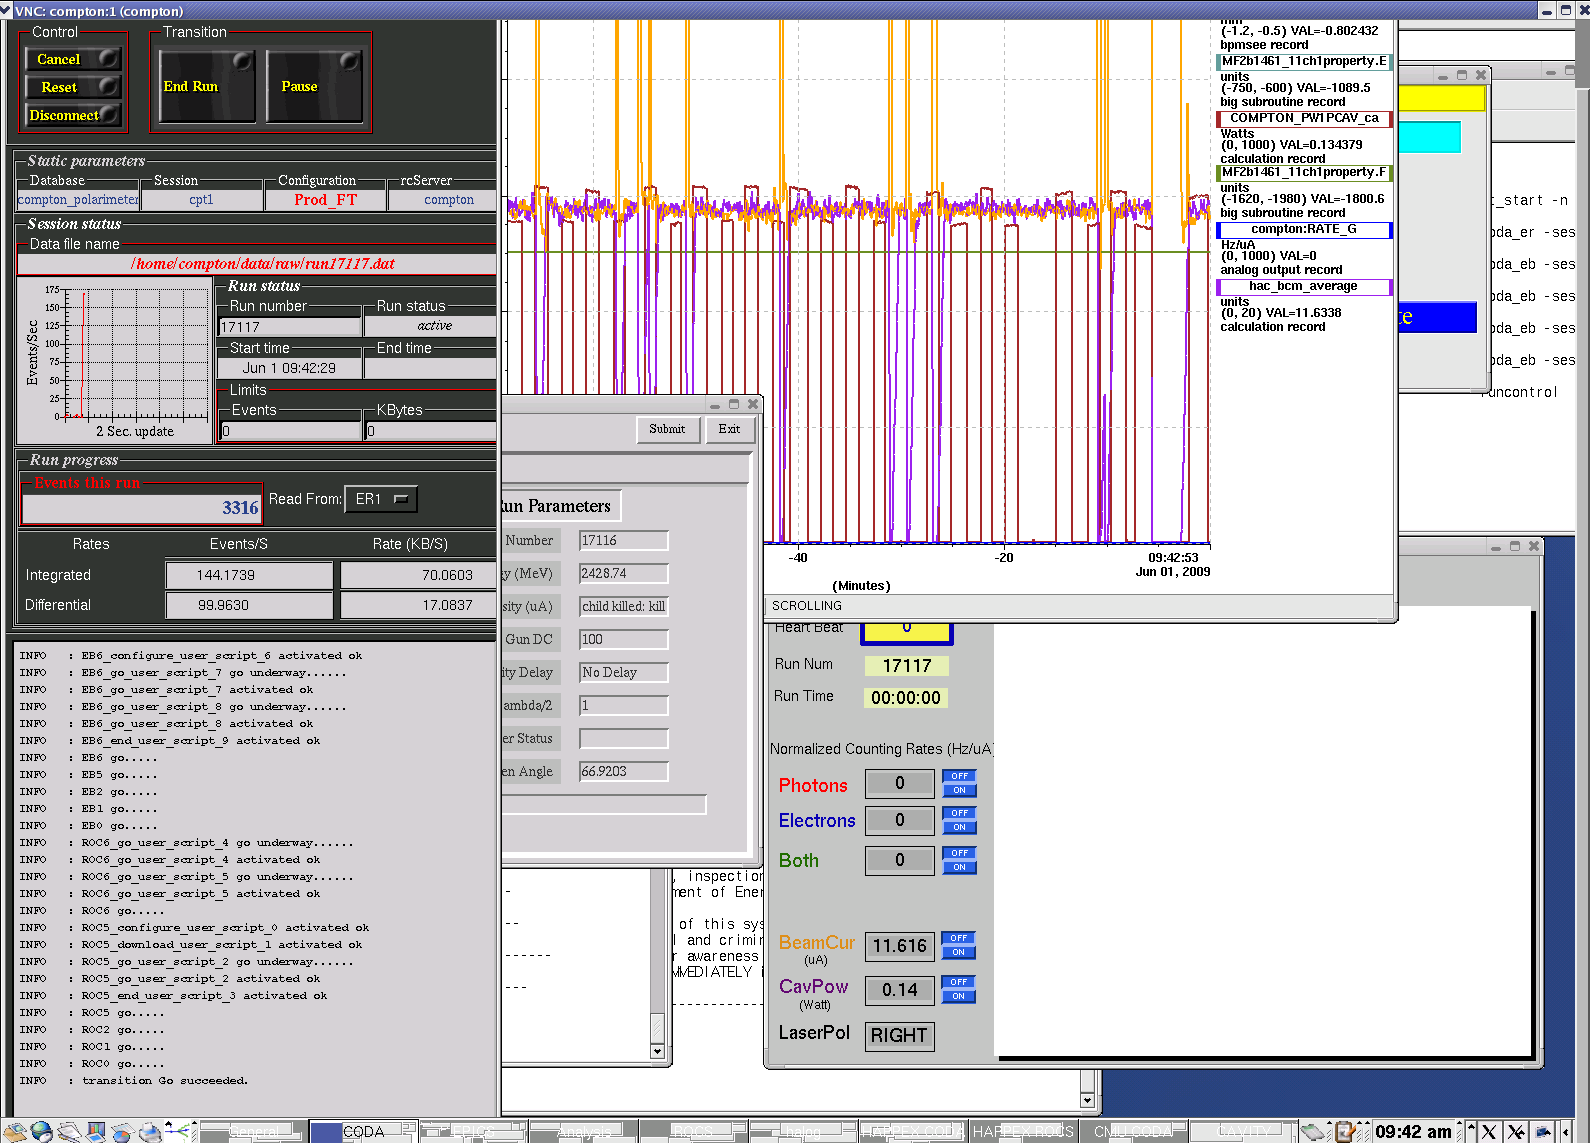Switch to the CMU CODA desktop in pager
Viewport: 1590px width, 1143px height.
coord(1133,1132)
